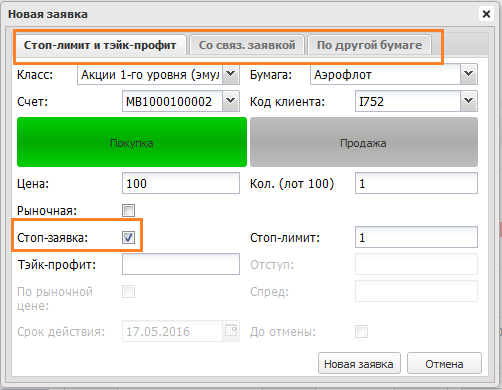Expand the Счет dropdown arrow
The image size is (502, 390).
231,101
